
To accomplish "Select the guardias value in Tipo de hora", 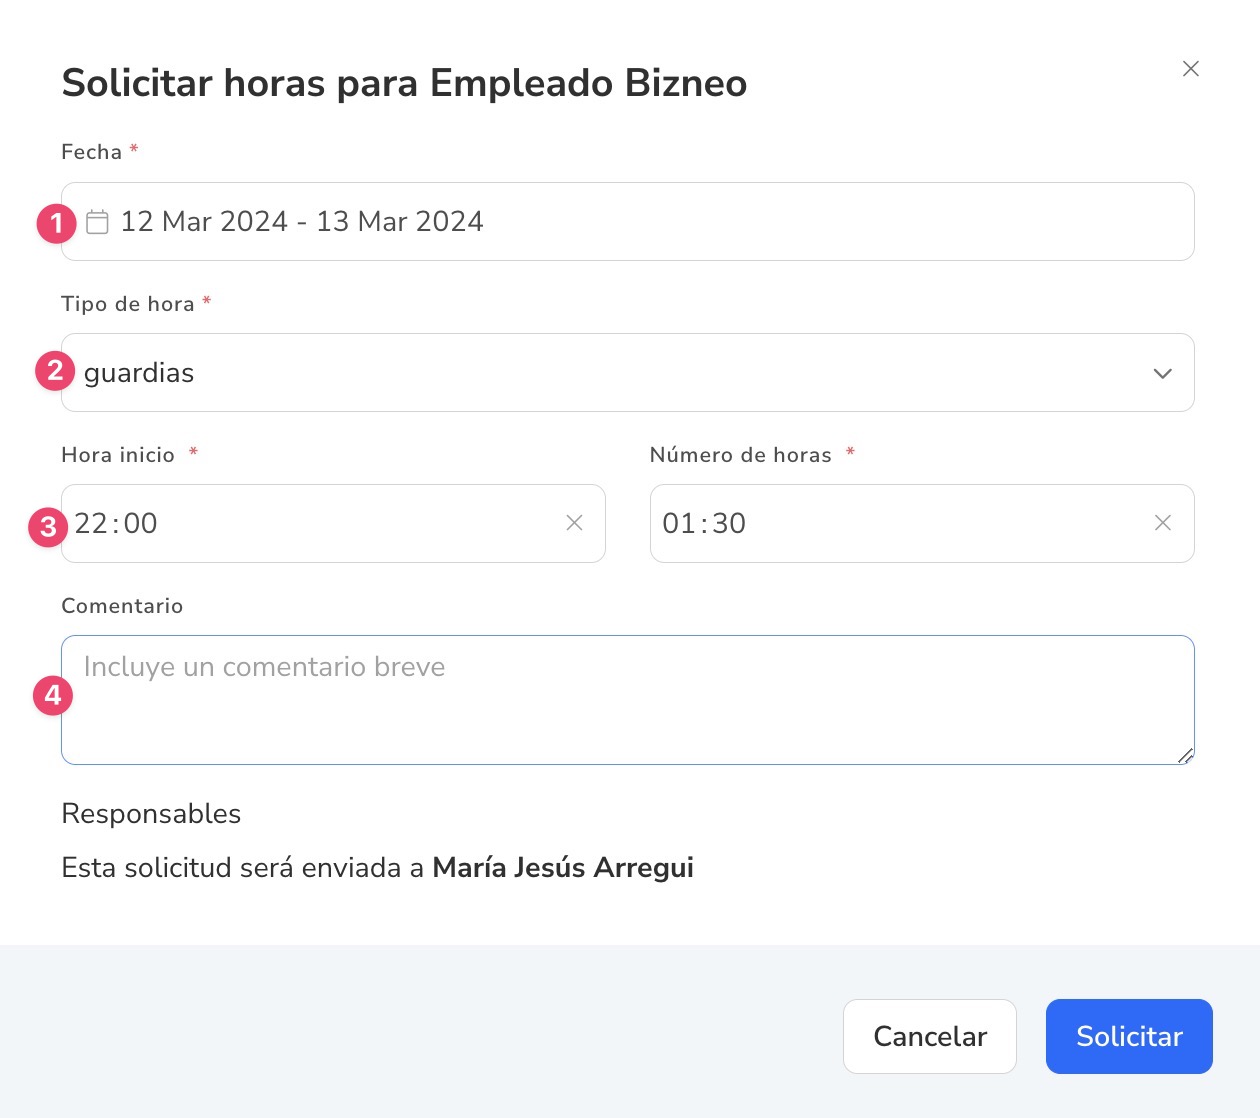I will click(x=139, y=373).
